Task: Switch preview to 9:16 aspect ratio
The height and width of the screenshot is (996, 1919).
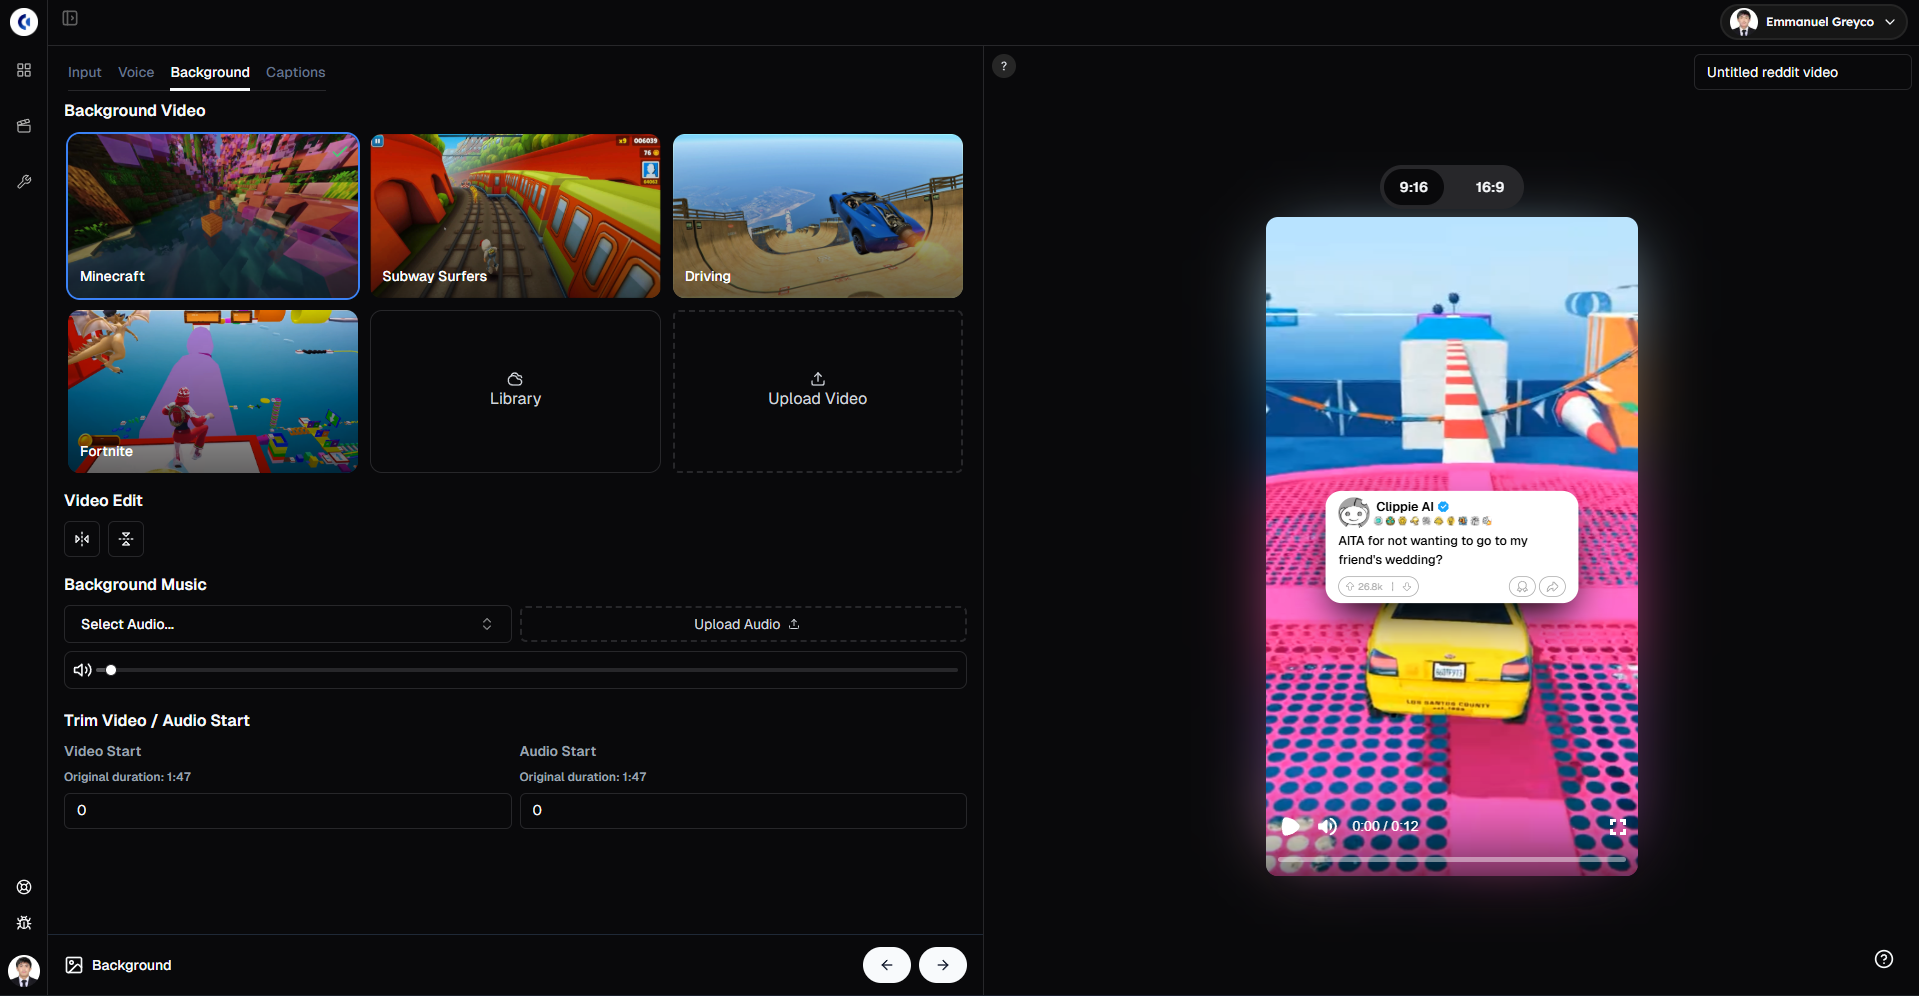Action: tap(1414, 187)
